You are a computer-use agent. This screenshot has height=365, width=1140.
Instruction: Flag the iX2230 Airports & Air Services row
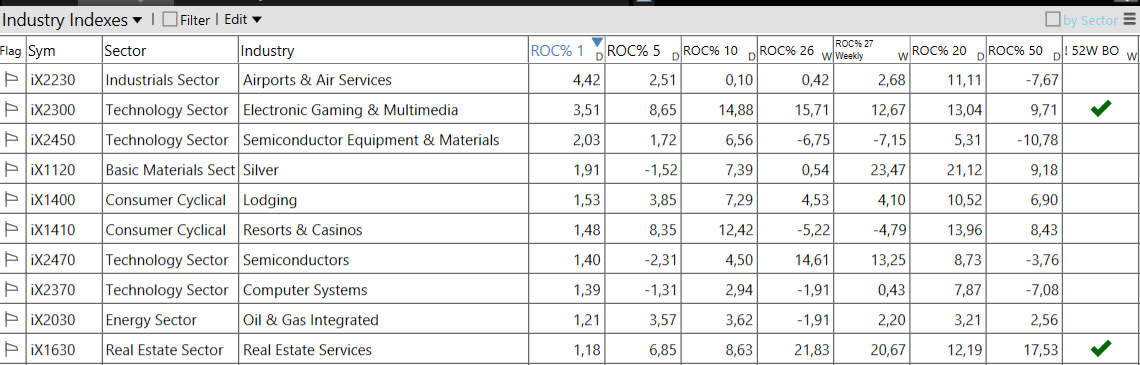point(12,80)
